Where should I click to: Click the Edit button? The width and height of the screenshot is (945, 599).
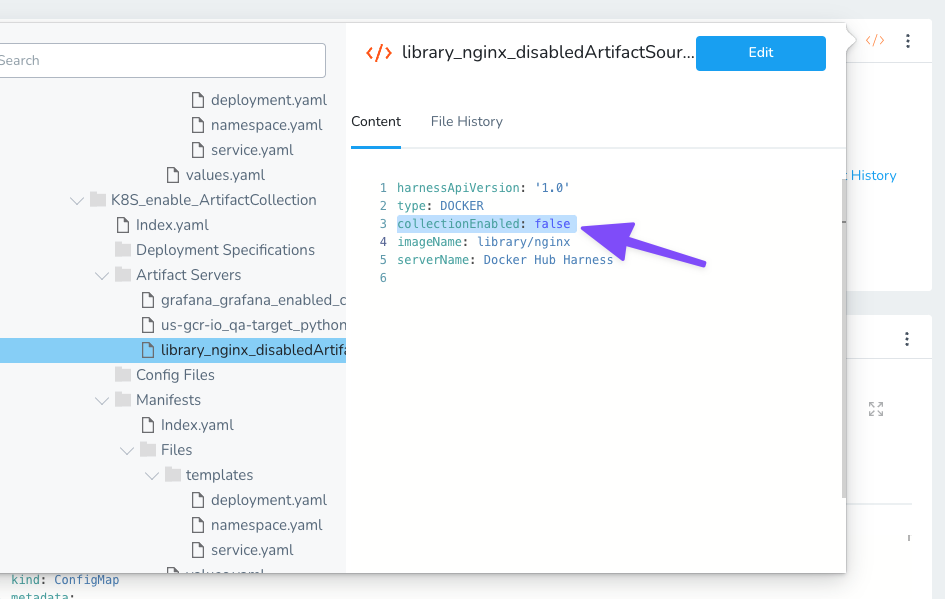761,53
